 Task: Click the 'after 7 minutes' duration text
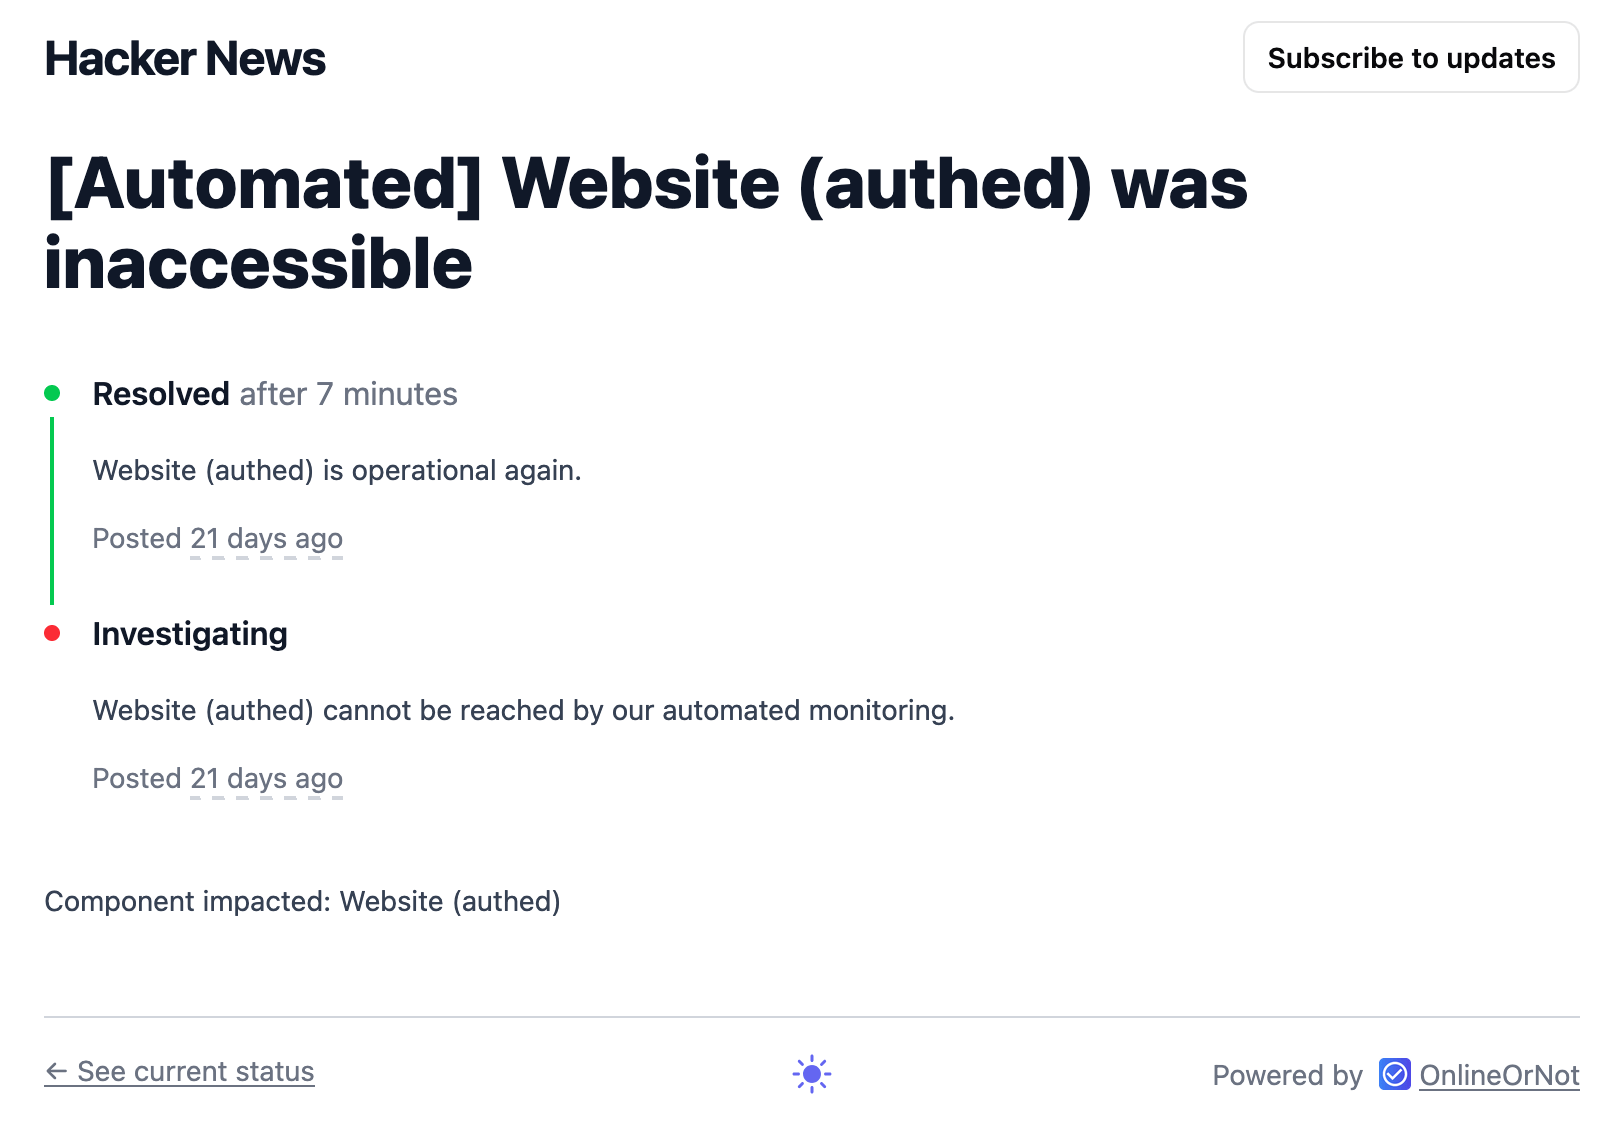pos(348,394)
